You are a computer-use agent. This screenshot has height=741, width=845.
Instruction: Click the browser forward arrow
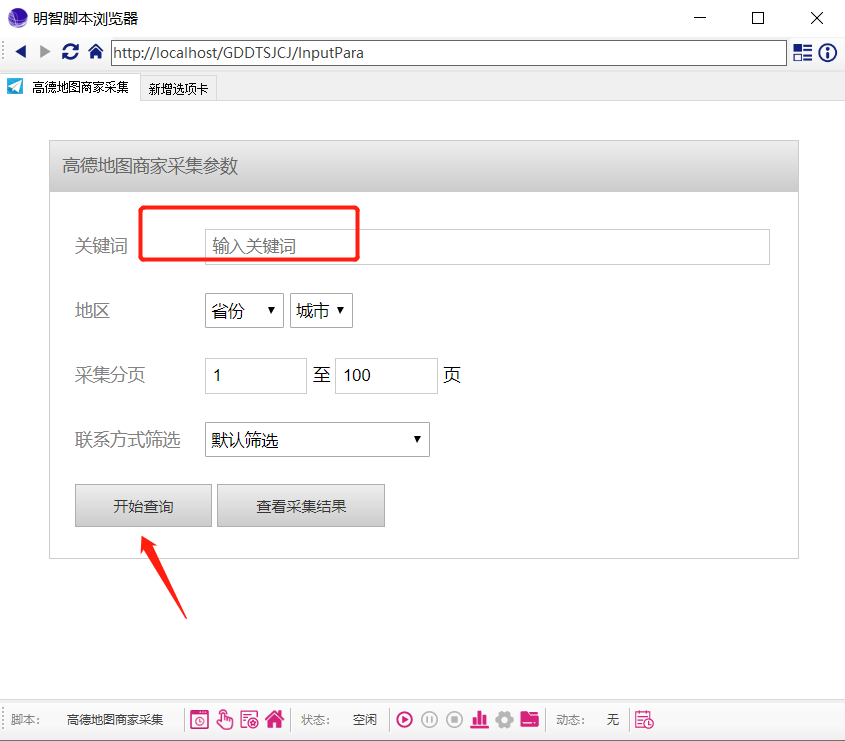coord(45,52)
